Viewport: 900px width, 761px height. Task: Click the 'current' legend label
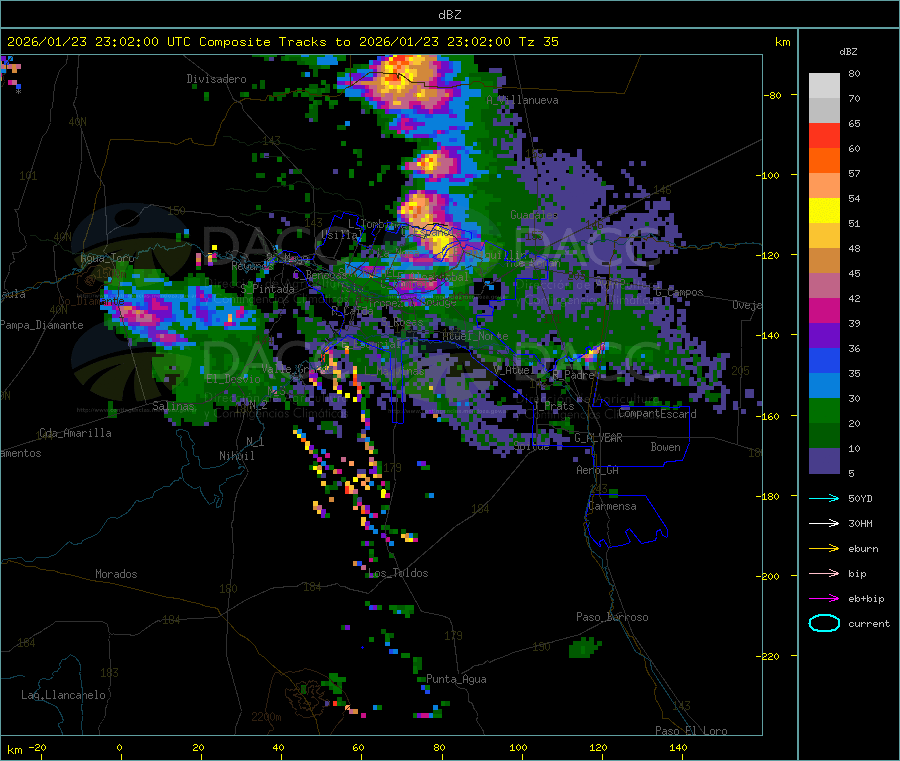pos(869,624)
